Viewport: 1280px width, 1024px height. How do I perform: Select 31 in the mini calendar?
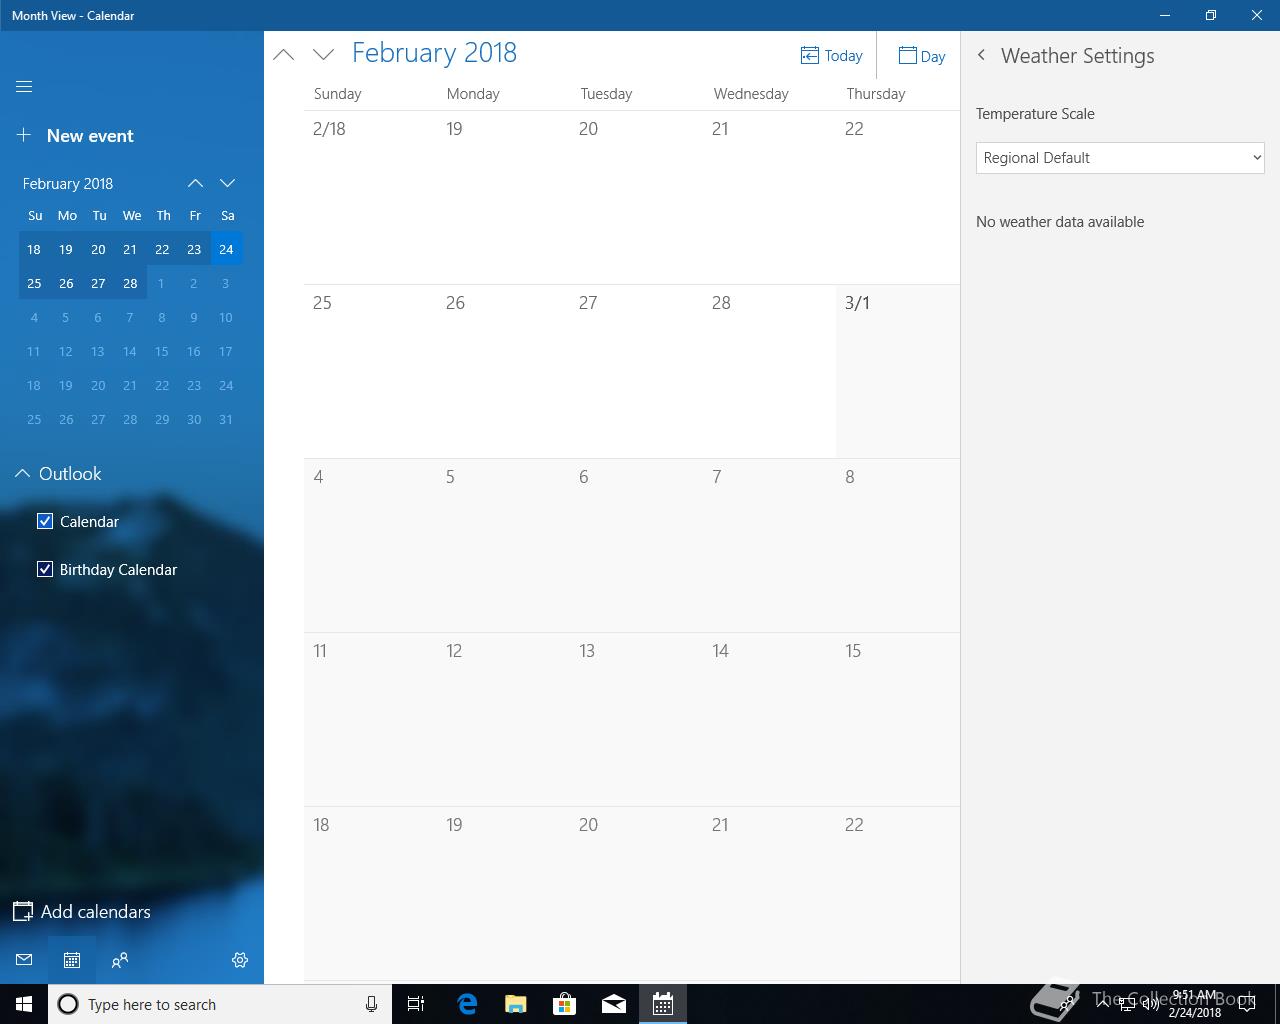pyautogui.click(x=226, y=419)
